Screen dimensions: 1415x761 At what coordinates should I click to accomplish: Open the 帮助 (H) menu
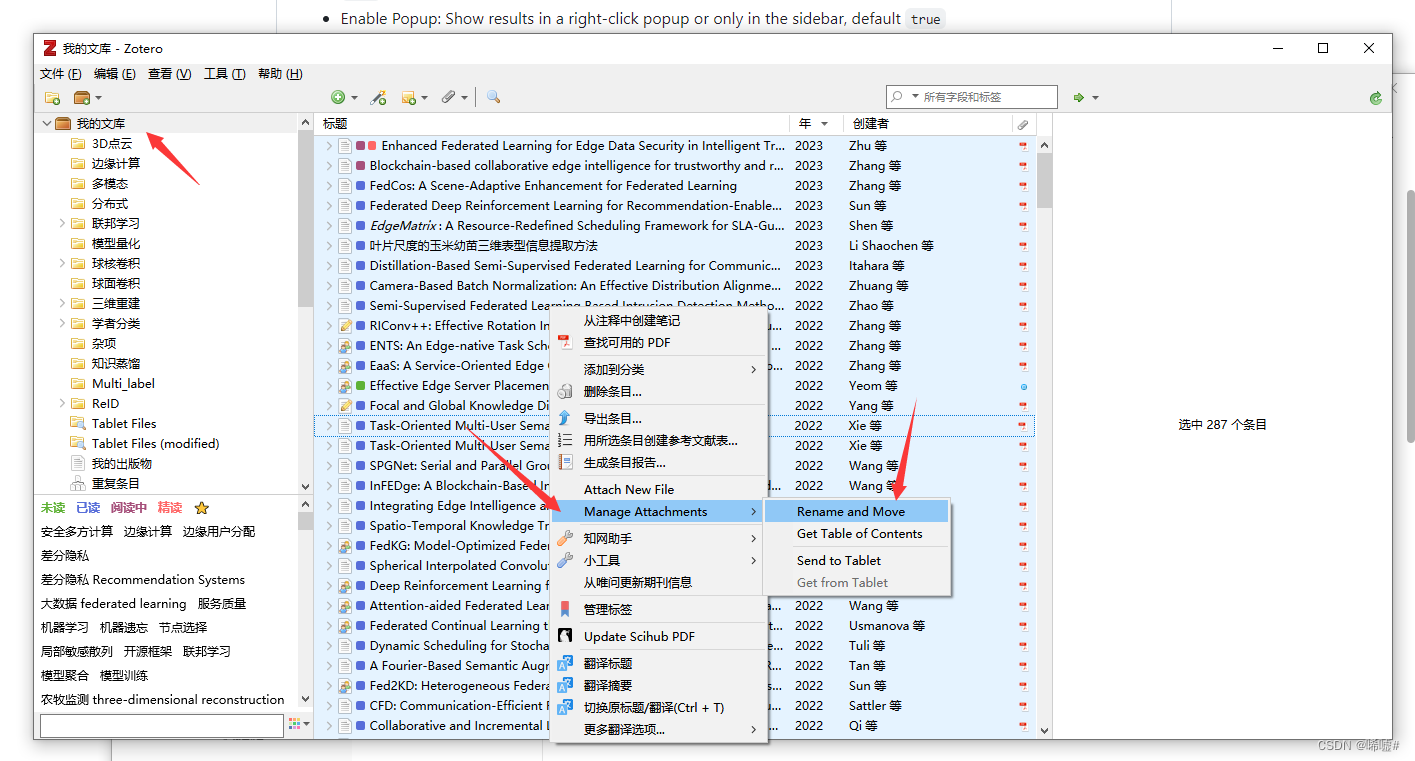tap(280, 74)
